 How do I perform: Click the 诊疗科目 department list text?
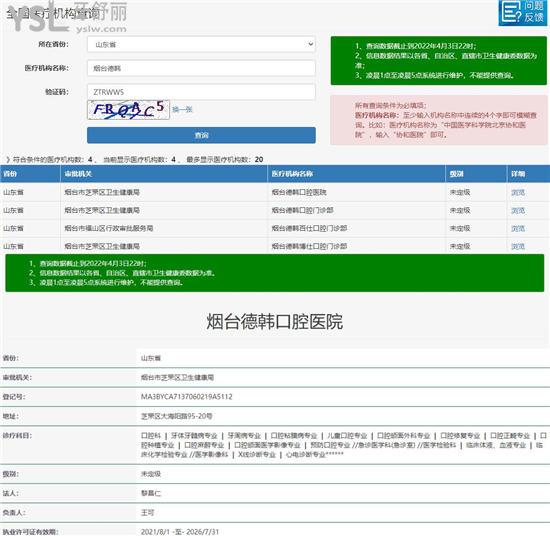click(344, 445)
